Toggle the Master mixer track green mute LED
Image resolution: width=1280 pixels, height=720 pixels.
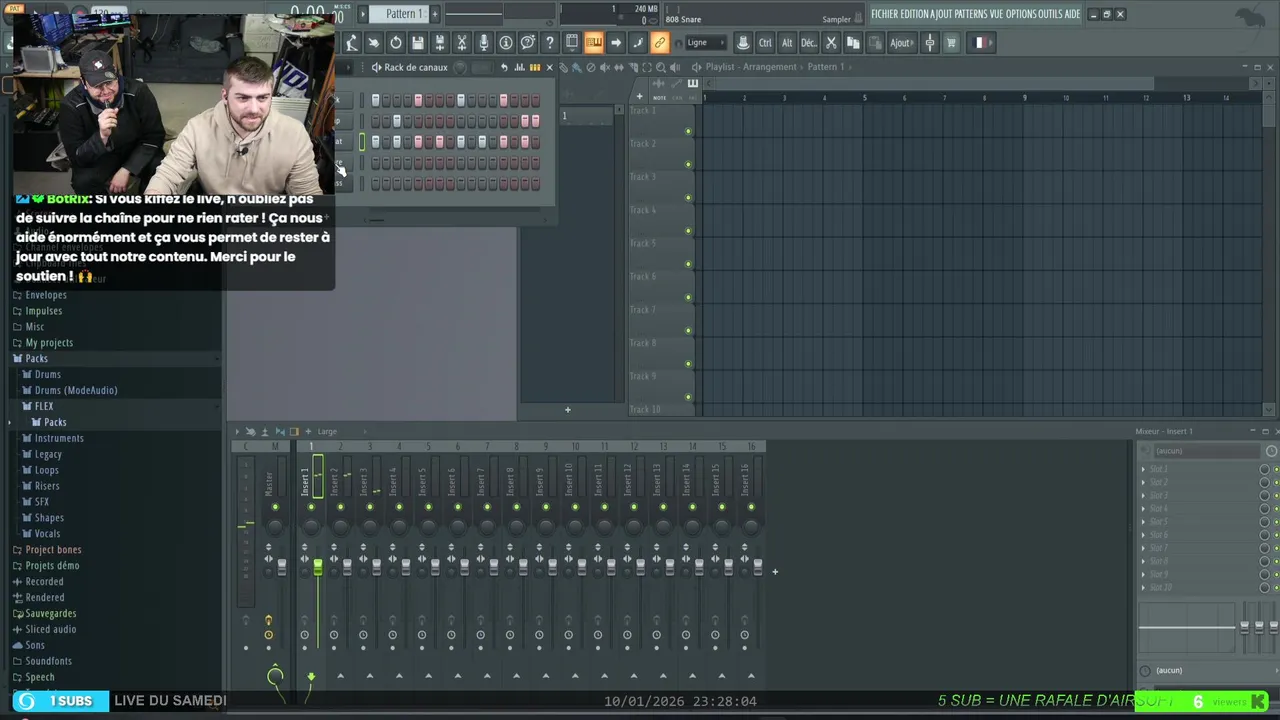click(x=275, y=507)
